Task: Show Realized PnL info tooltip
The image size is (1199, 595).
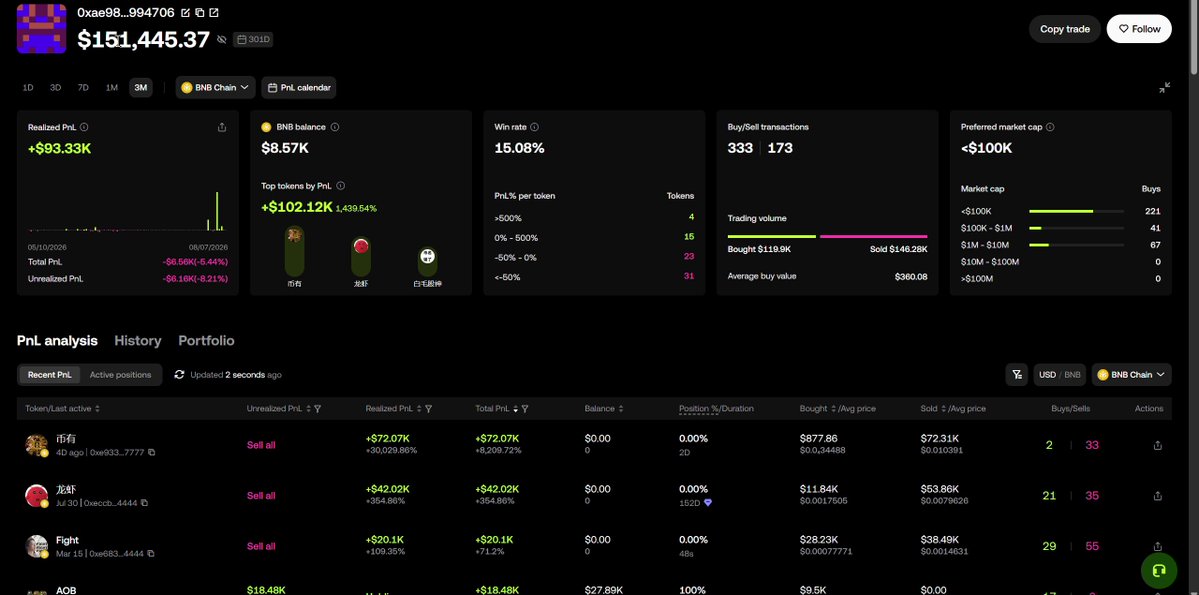Action: (84, 127)
